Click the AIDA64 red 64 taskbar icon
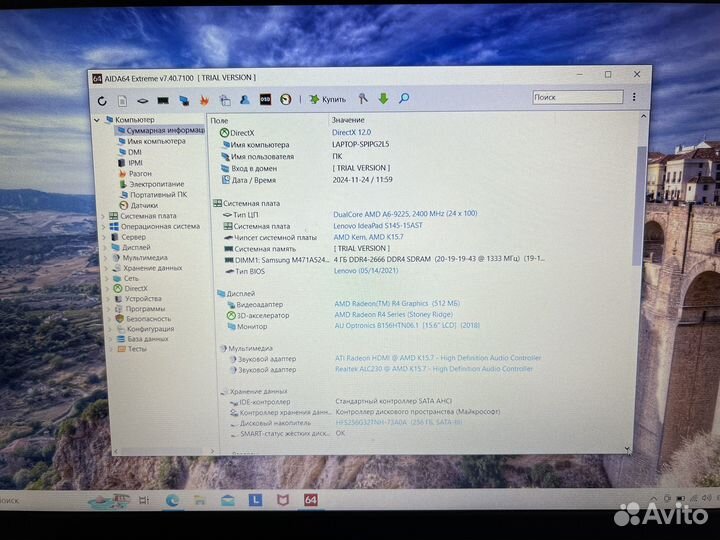 (x=311, y=500)
